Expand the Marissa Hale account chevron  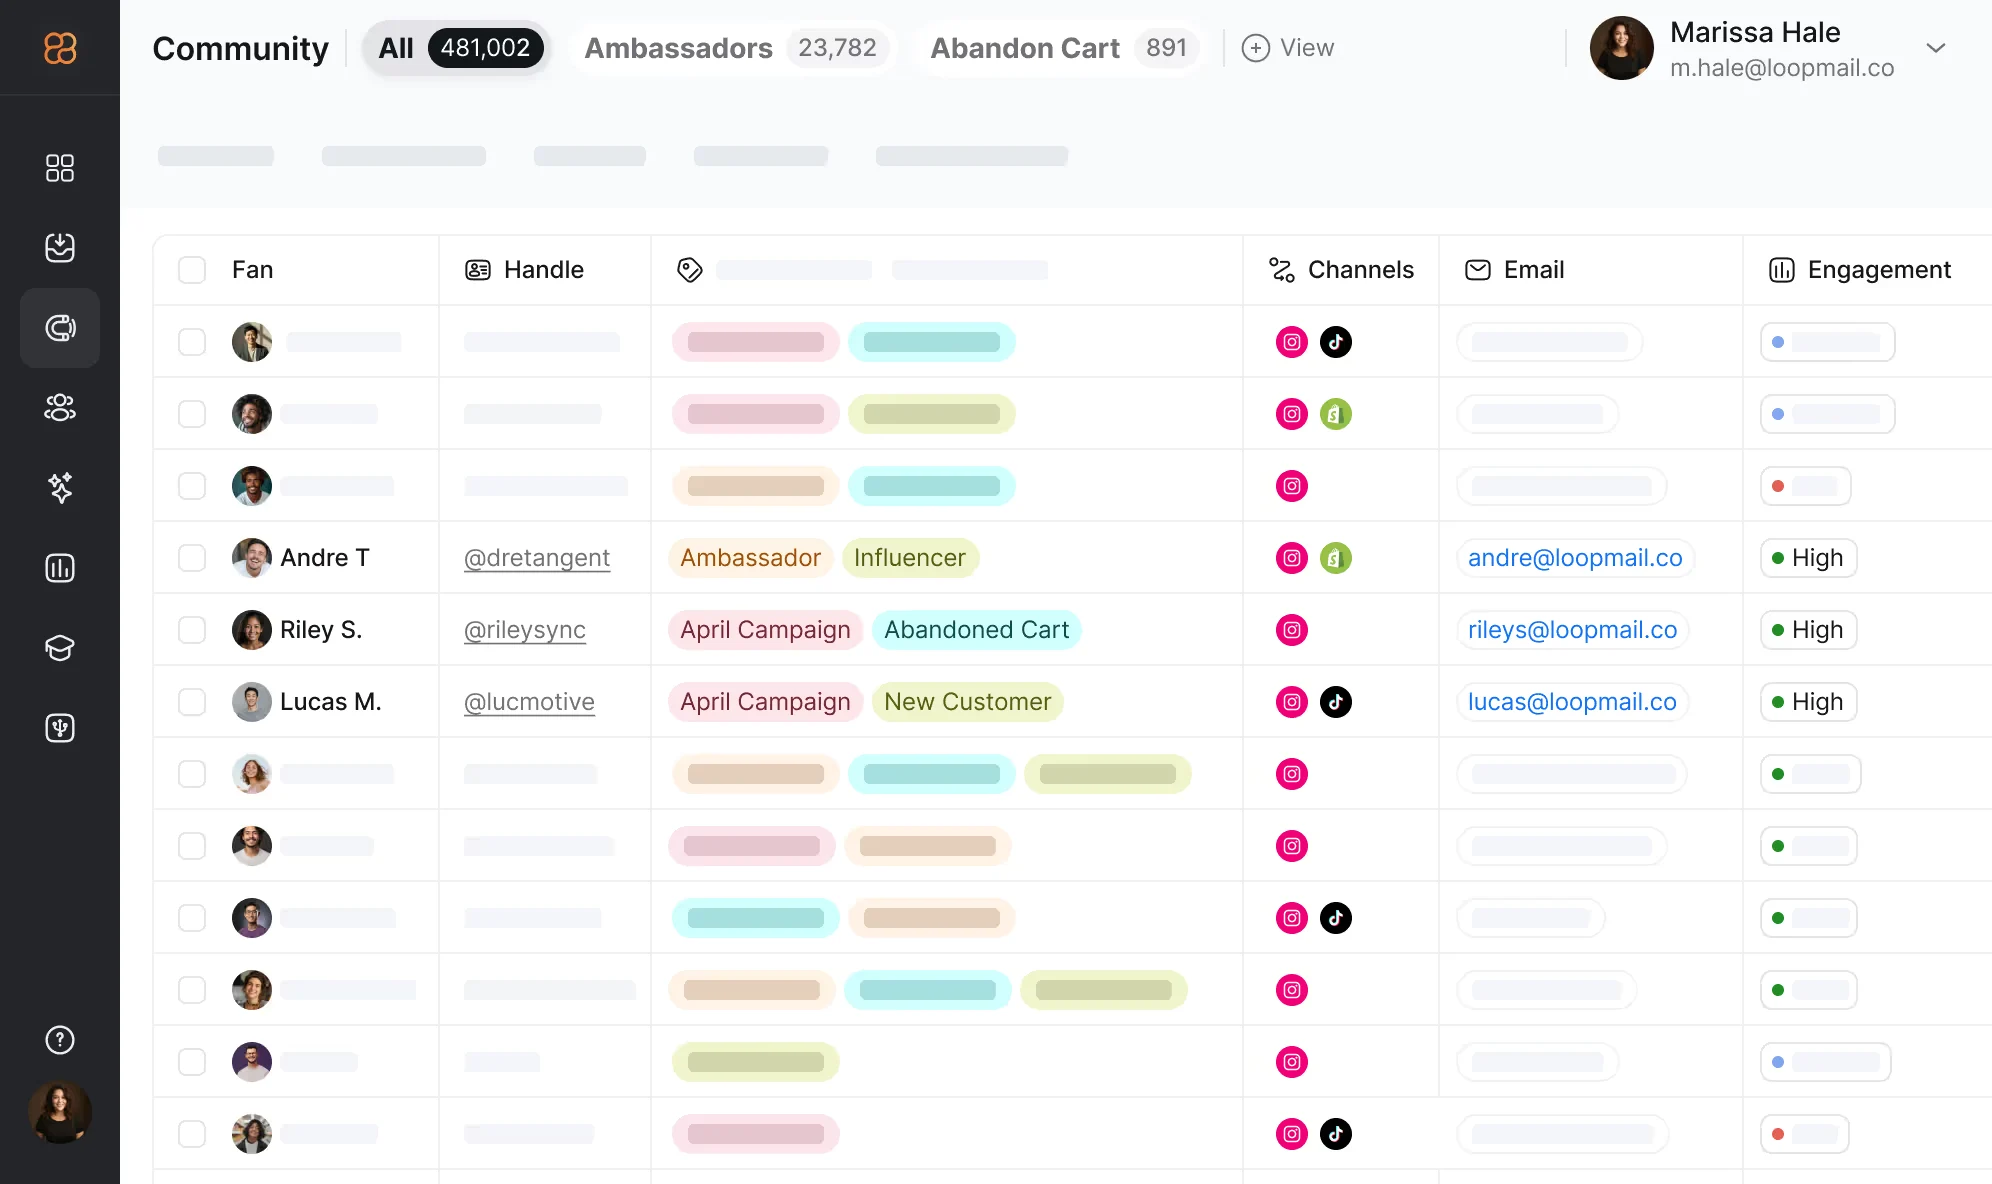point(1936,48)
